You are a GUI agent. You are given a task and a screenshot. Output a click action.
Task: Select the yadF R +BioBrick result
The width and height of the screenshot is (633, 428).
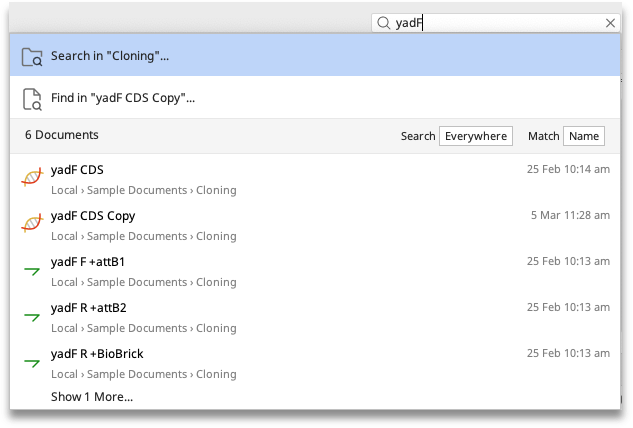coord(315,364)
